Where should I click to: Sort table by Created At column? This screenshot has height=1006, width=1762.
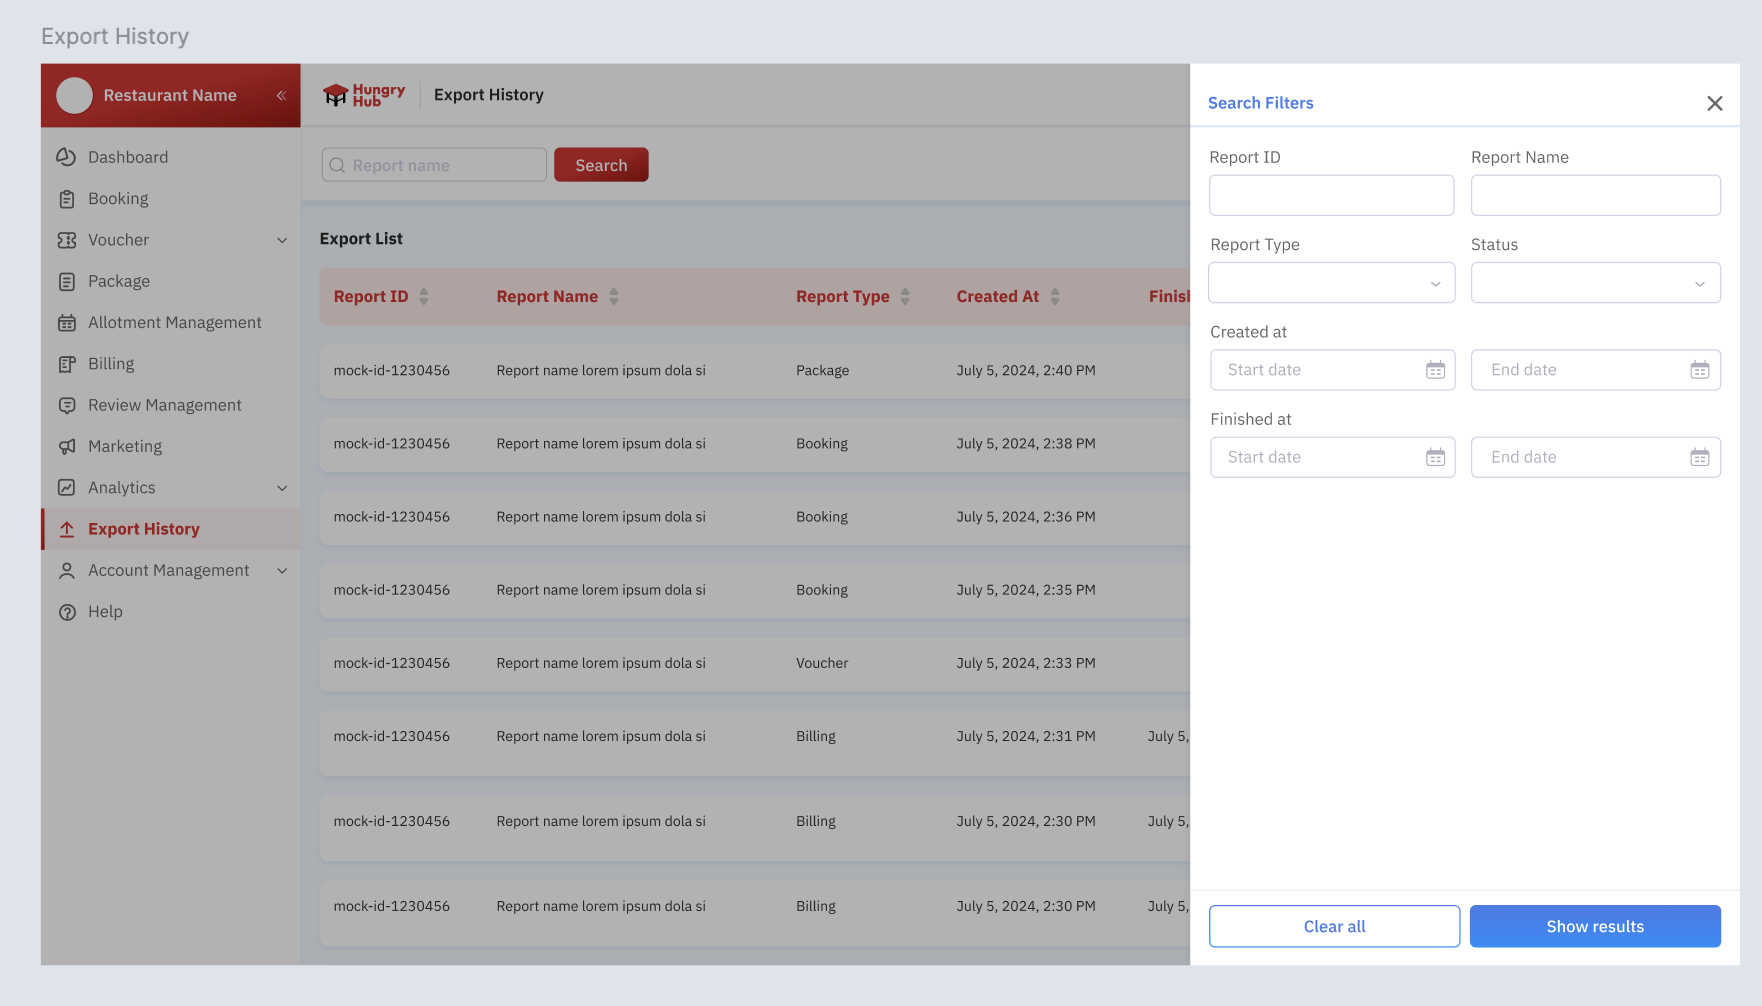pos(1055,297)
